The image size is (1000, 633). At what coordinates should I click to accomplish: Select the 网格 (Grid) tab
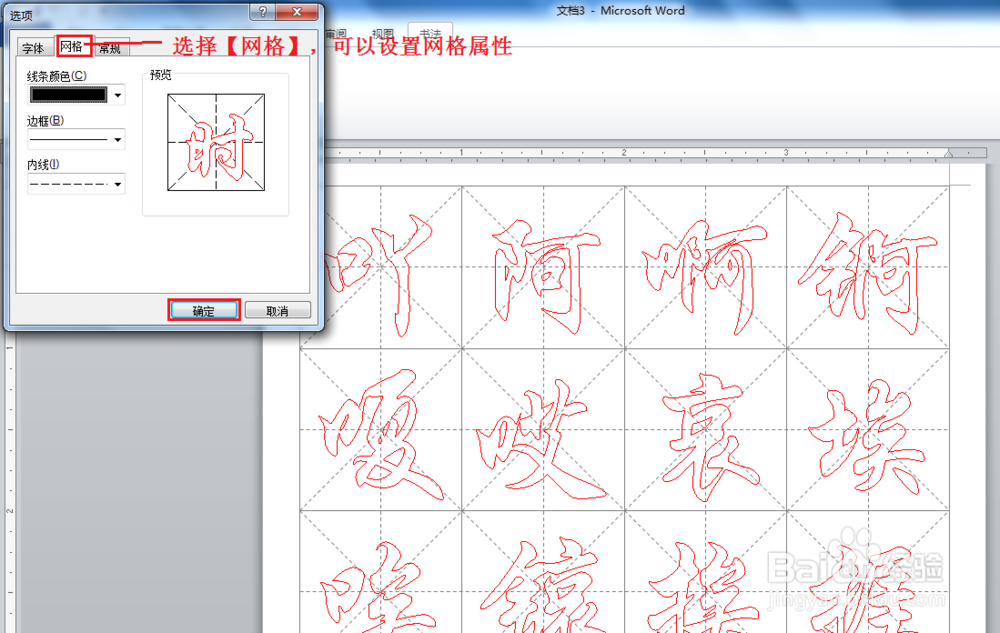click(x=72, y=45)
